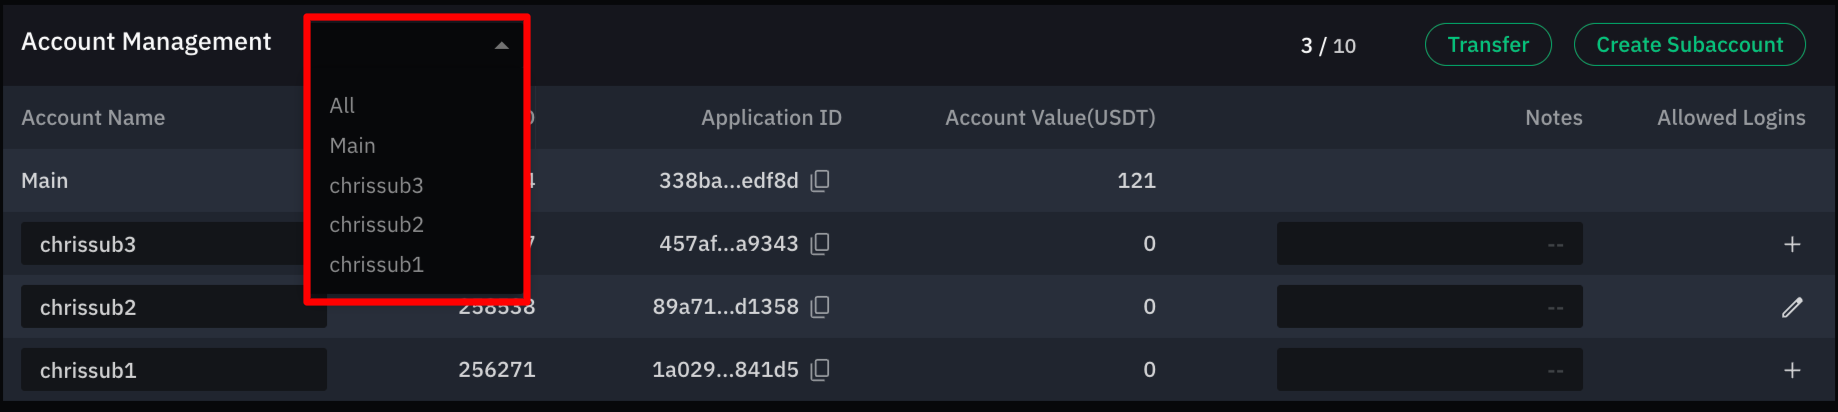Open the Transfer dialog

coord(1488,45)
